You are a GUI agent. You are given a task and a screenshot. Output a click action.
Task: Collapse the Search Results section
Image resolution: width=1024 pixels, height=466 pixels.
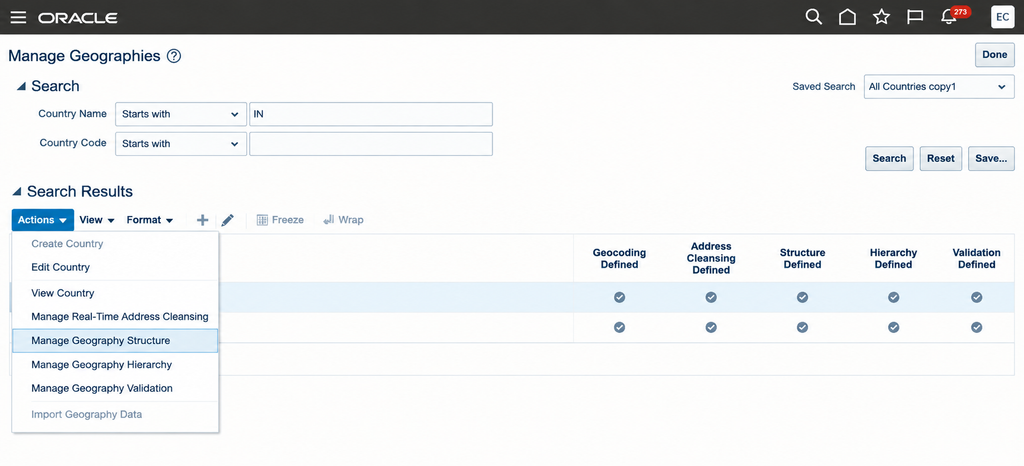[17, 192]
